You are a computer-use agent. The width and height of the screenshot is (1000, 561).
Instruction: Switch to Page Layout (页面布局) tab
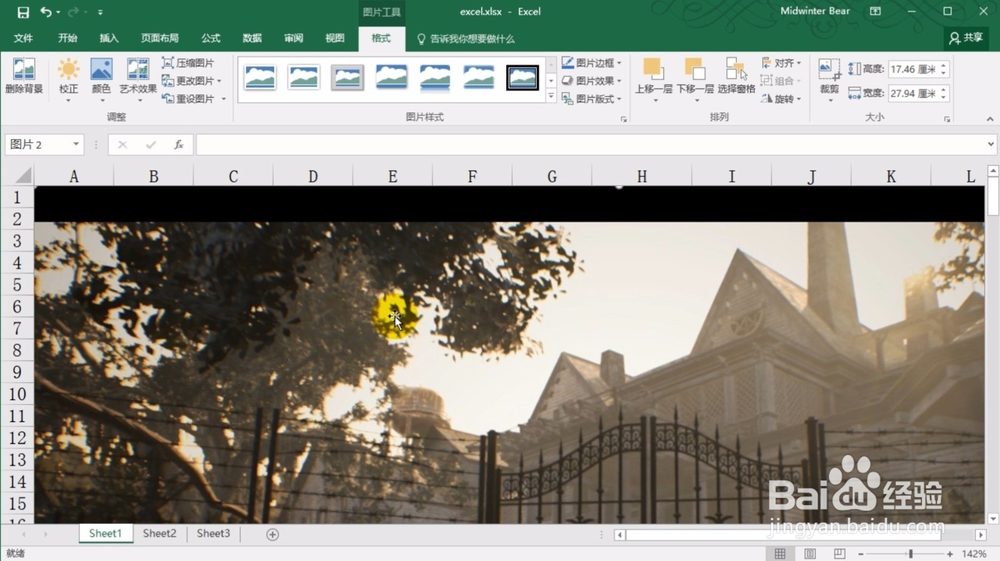tap(159, 38)
